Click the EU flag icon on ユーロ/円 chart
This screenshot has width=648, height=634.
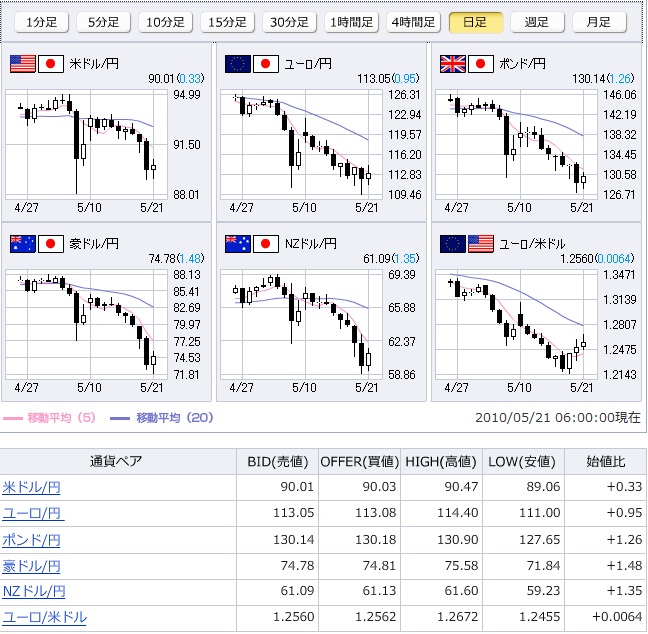(238, 64)
